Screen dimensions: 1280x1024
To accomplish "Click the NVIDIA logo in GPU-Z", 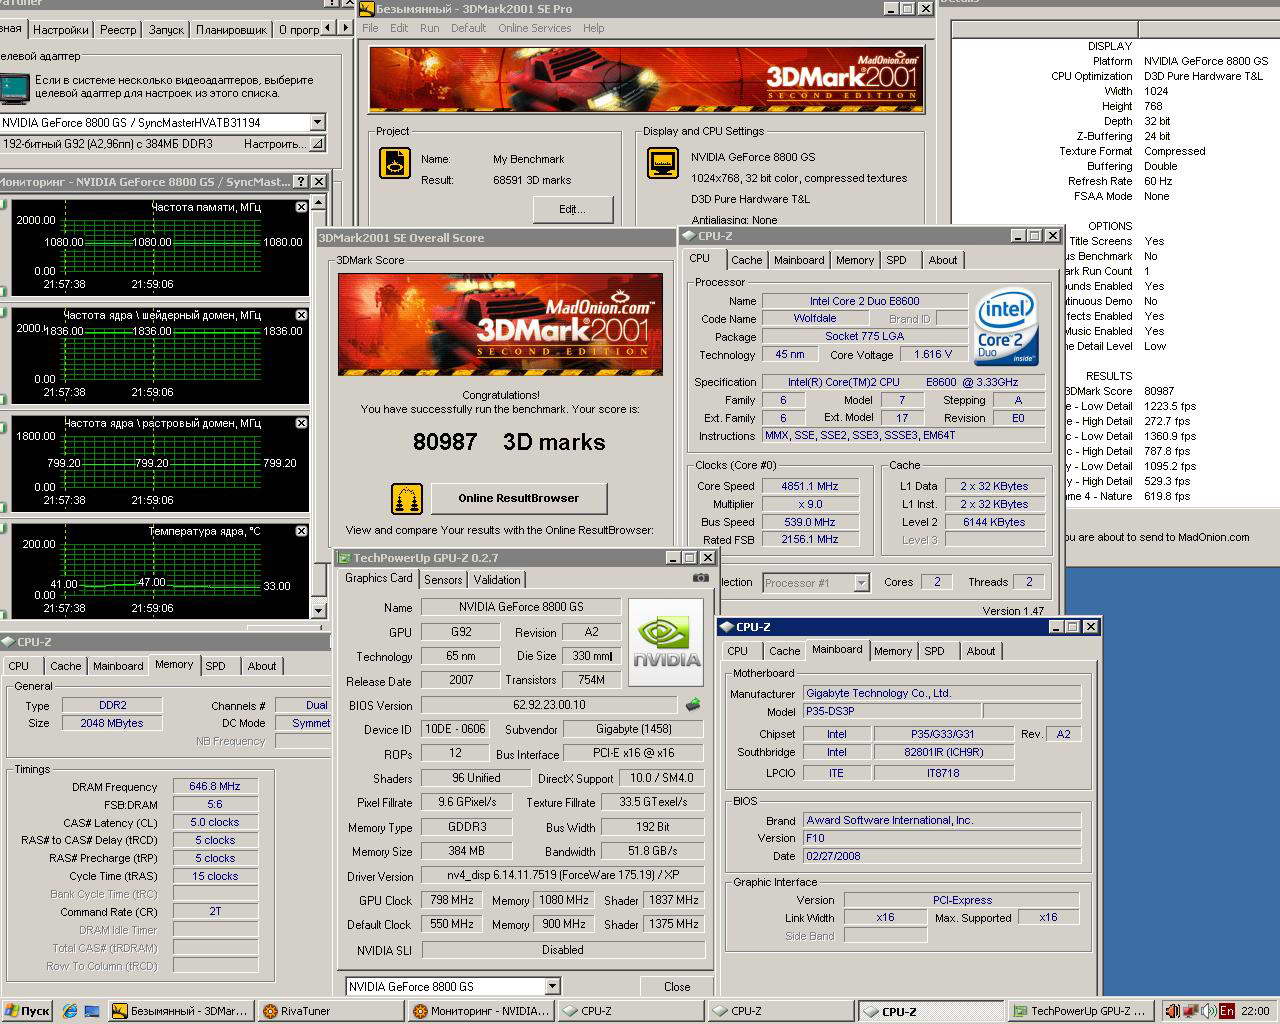I will coord(666,642).
